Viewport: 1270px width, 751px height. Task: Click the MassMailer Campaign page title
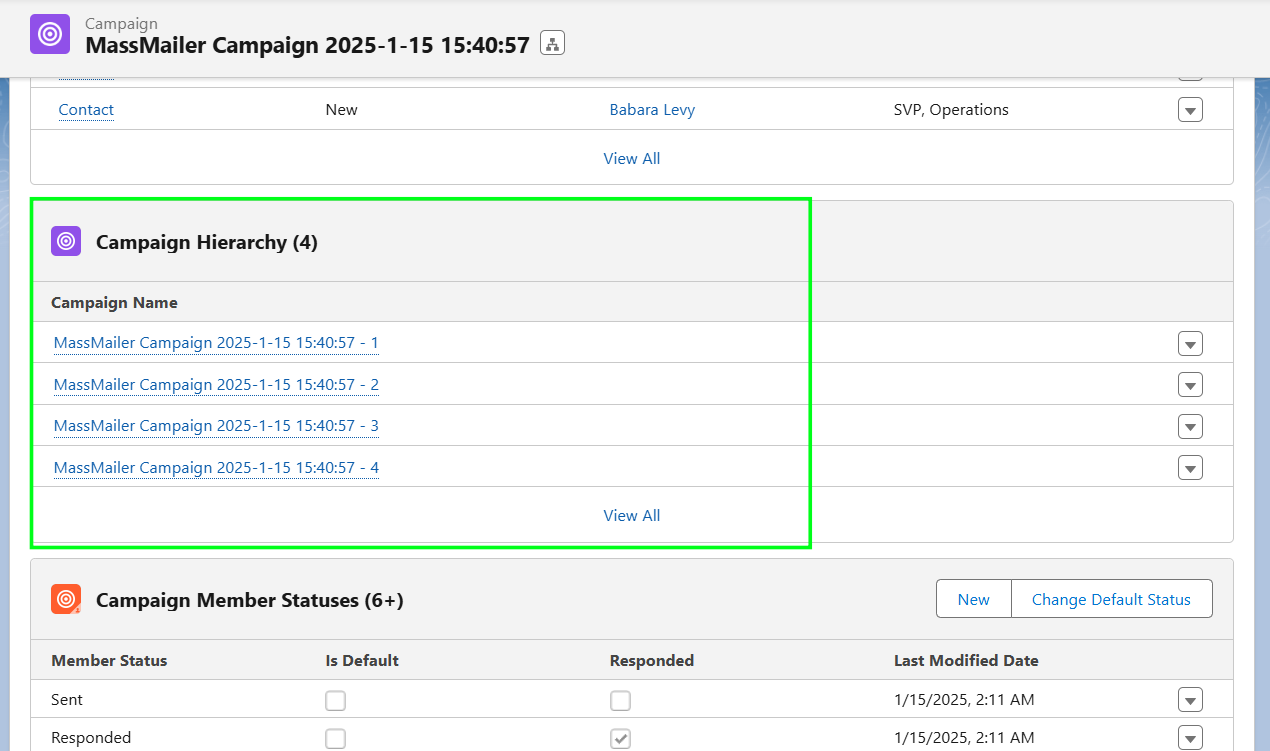[x=307, y=45]
